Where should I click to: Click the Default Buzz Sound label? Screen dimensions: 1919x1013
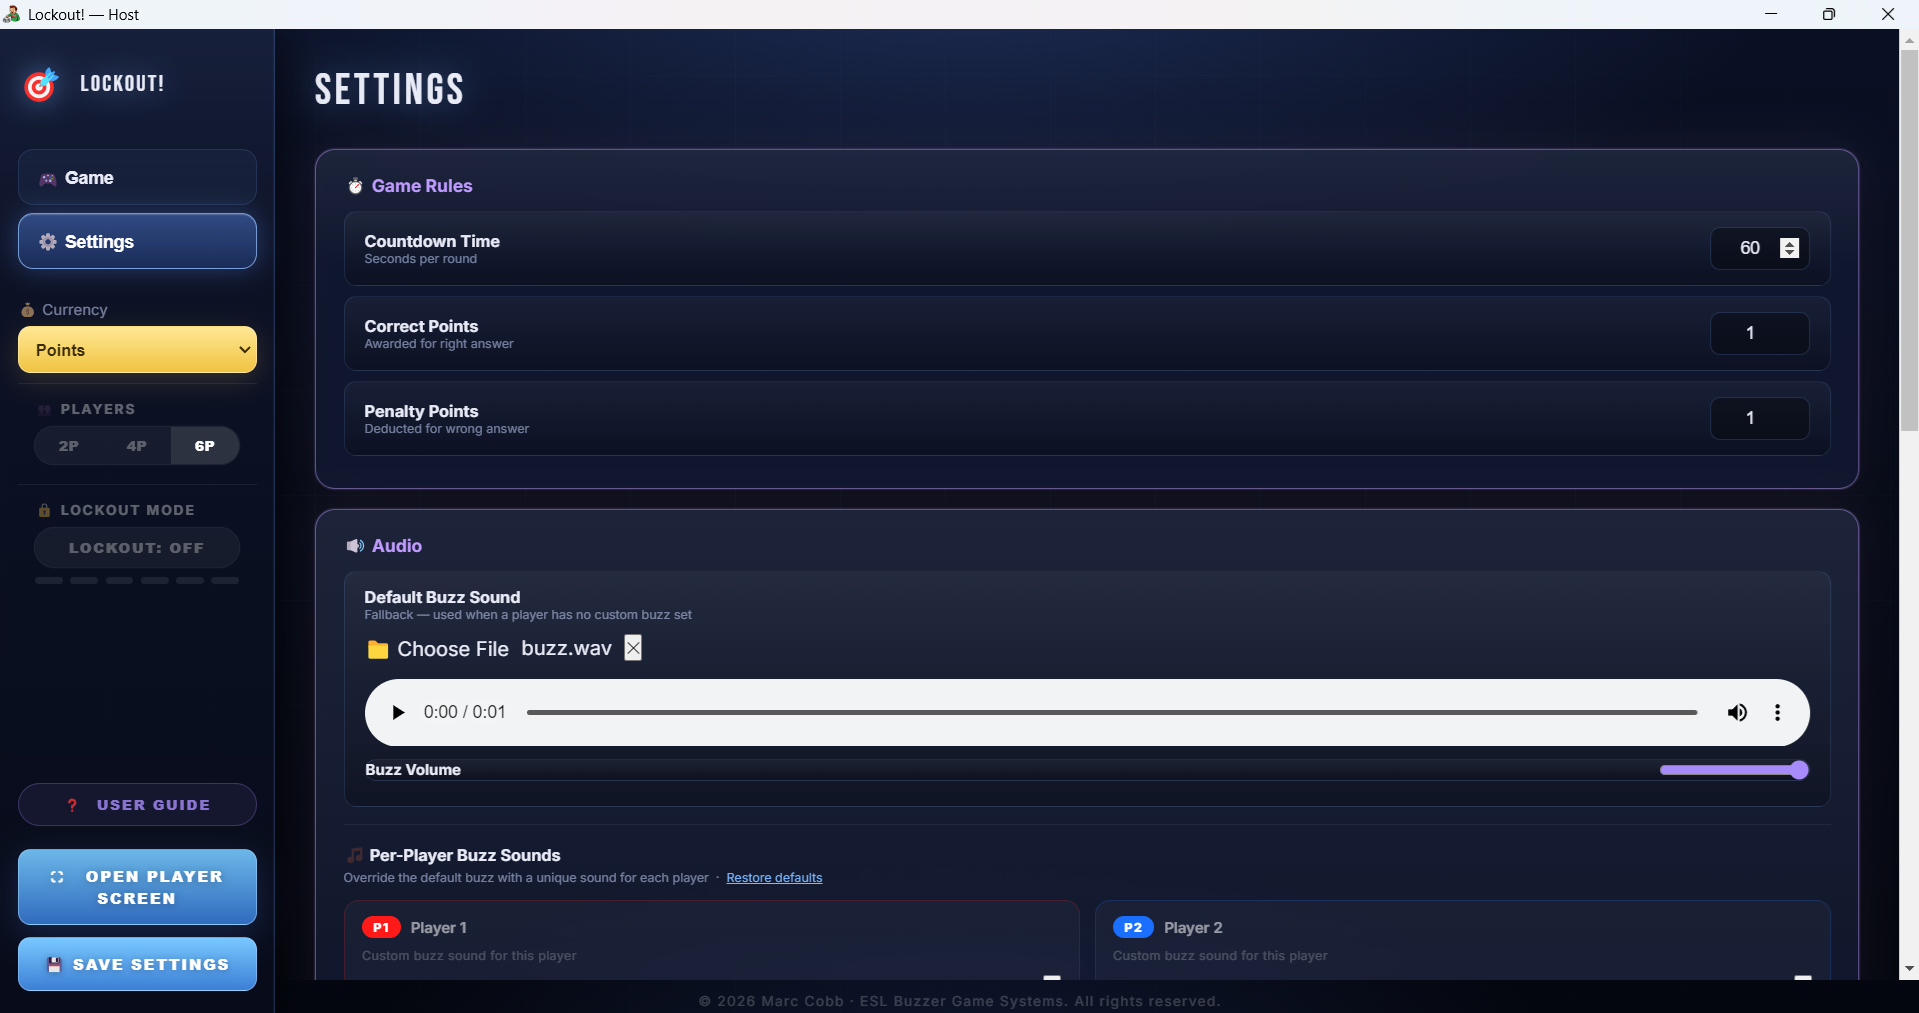(x=442, y=597)
